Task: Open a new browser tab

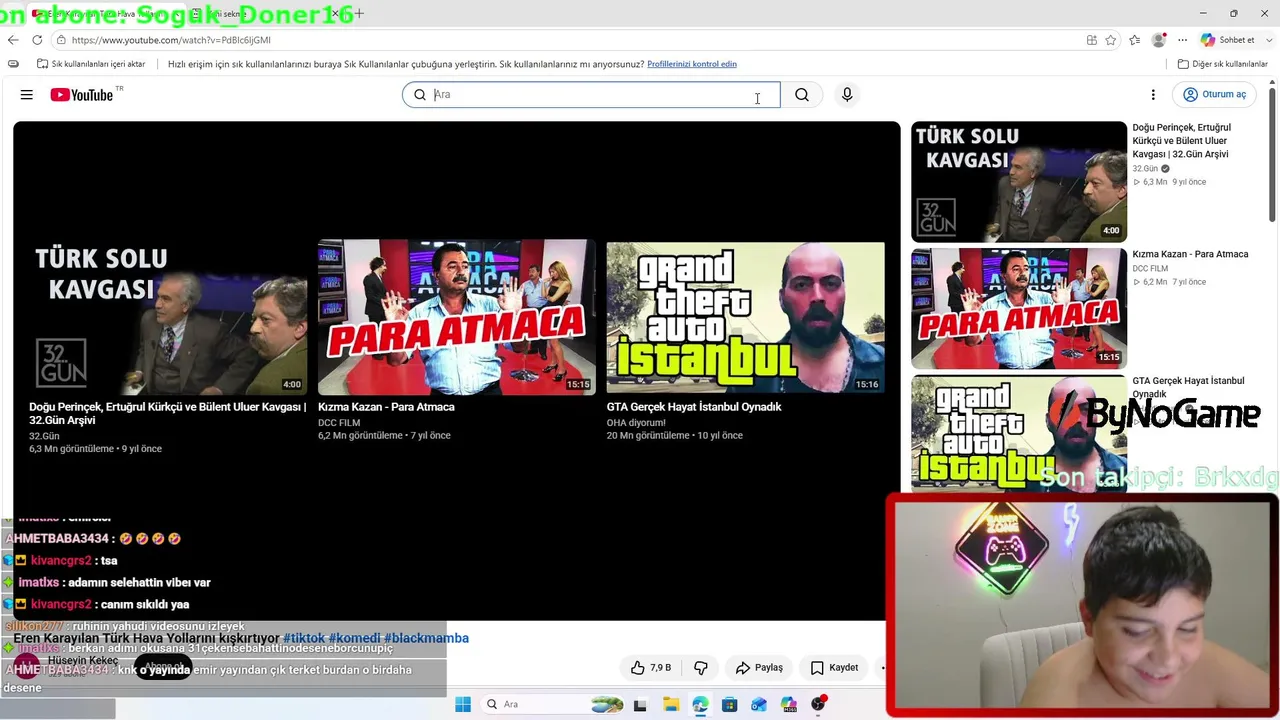Action: click(359, 13)
